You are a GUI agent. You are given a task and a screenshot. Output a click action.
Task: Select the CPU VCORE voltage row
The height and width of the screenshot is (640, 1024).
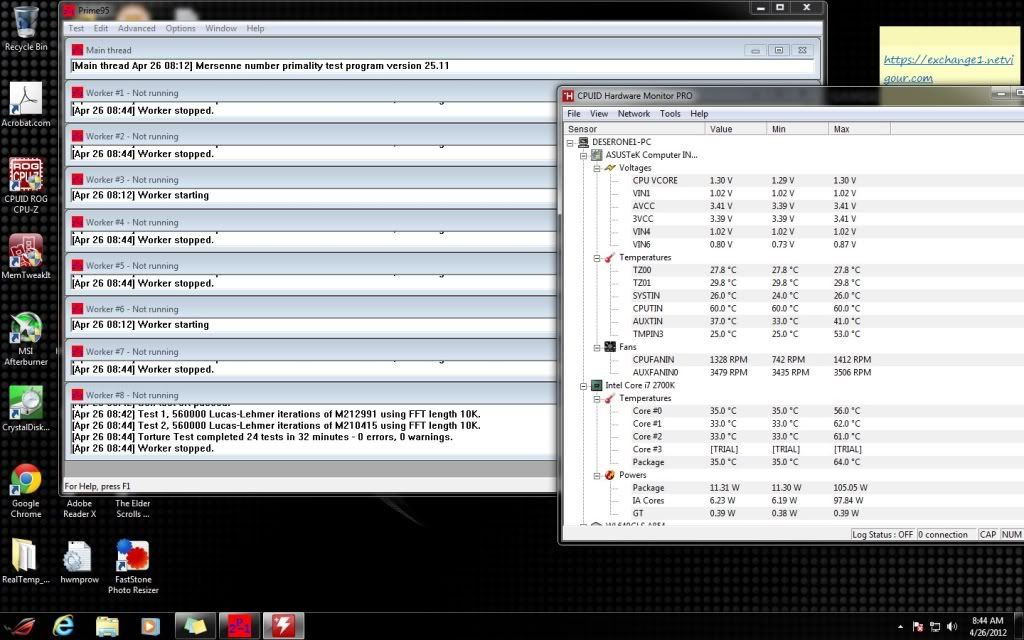tap(793, 180)
